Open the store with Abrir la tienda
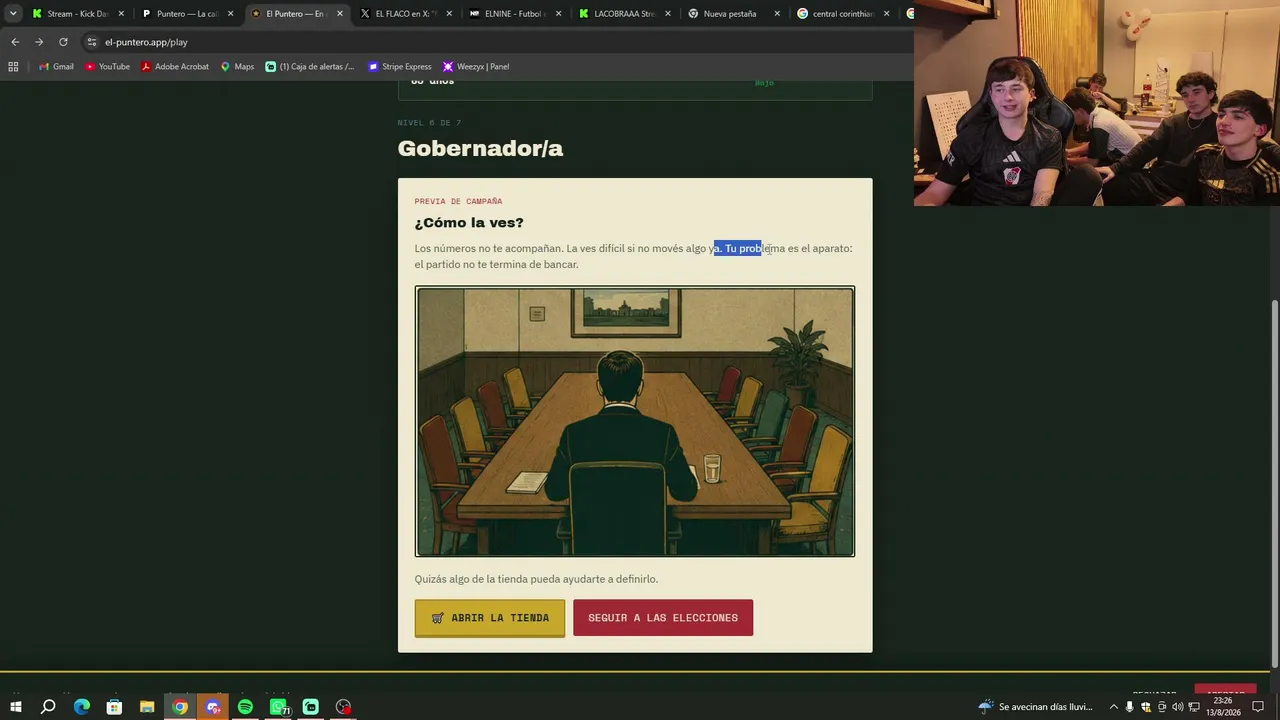The width and height of the screenshot is (1280, 720). point(490,618)
